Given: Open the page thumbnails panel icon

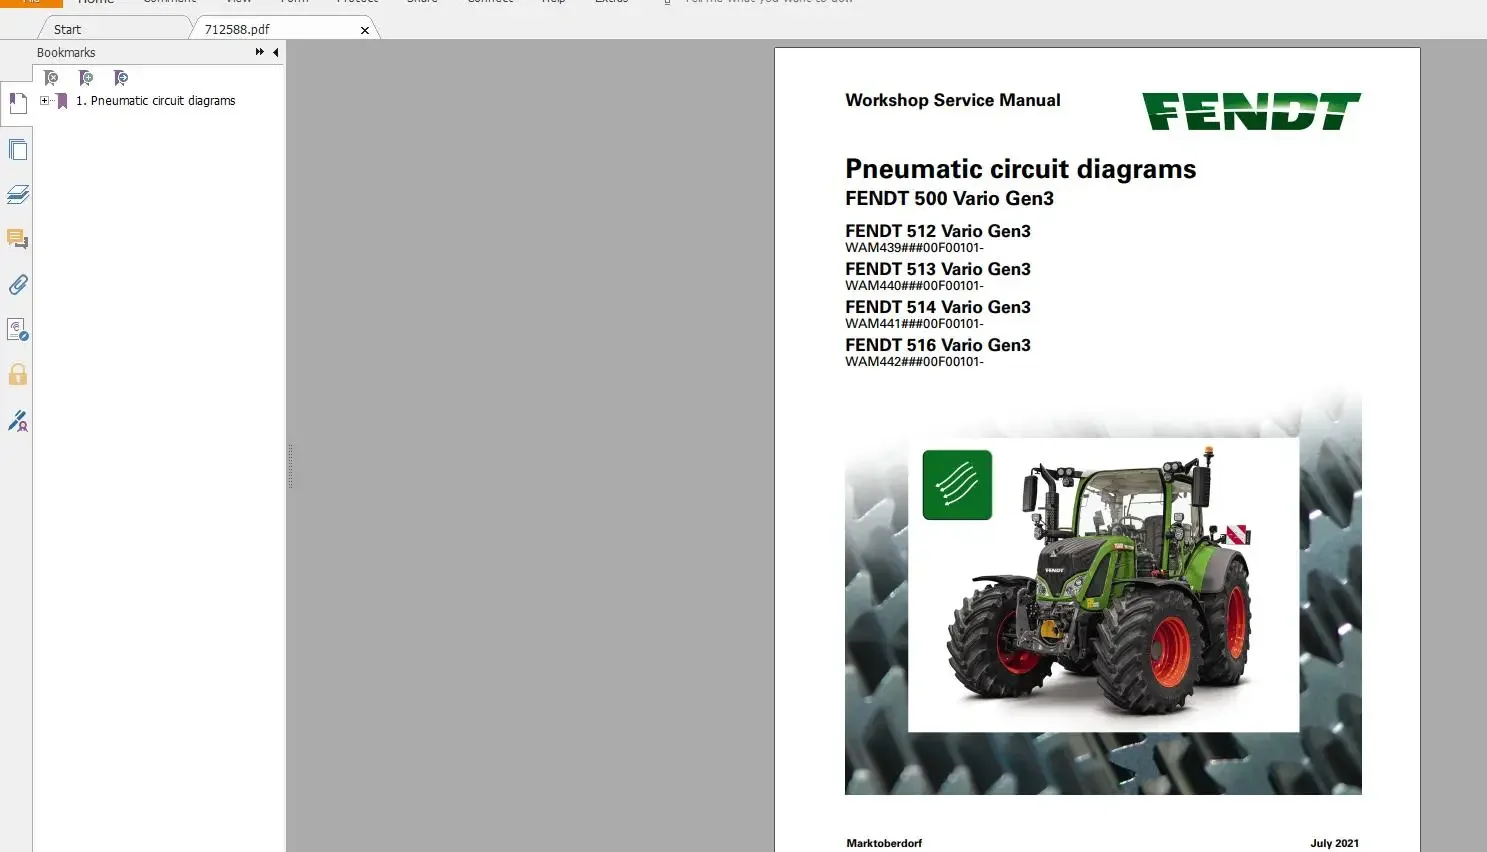Looking at the screenshot, I should (17, 150).
